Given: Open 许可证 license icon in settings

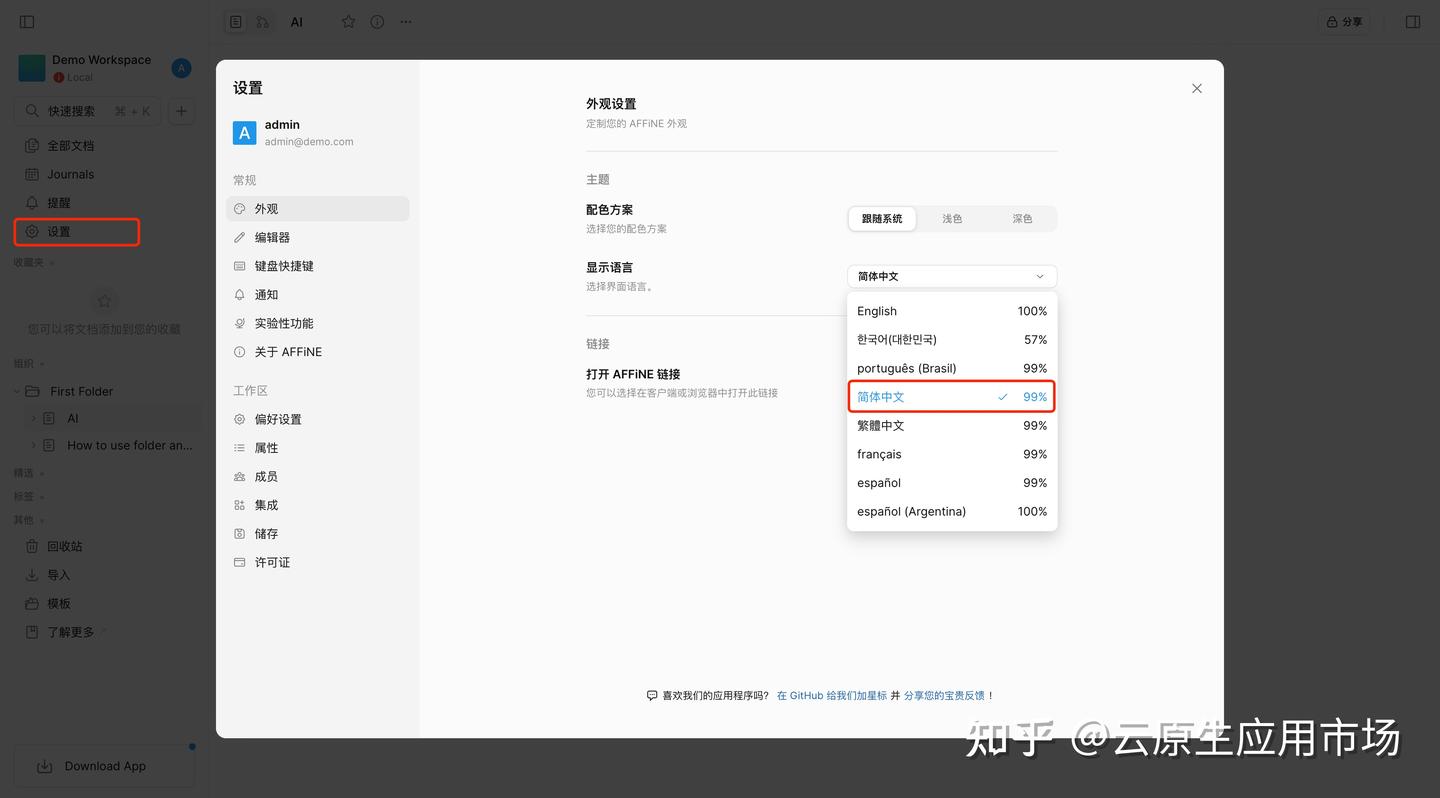Looking at the screenshot, I should pyautogui.click(x=240, y=563).
